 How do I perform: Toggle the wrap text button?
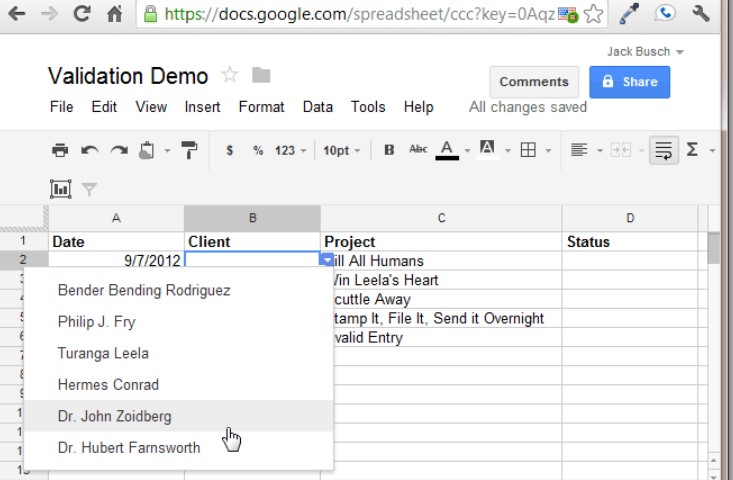click(x=663, y=150)
